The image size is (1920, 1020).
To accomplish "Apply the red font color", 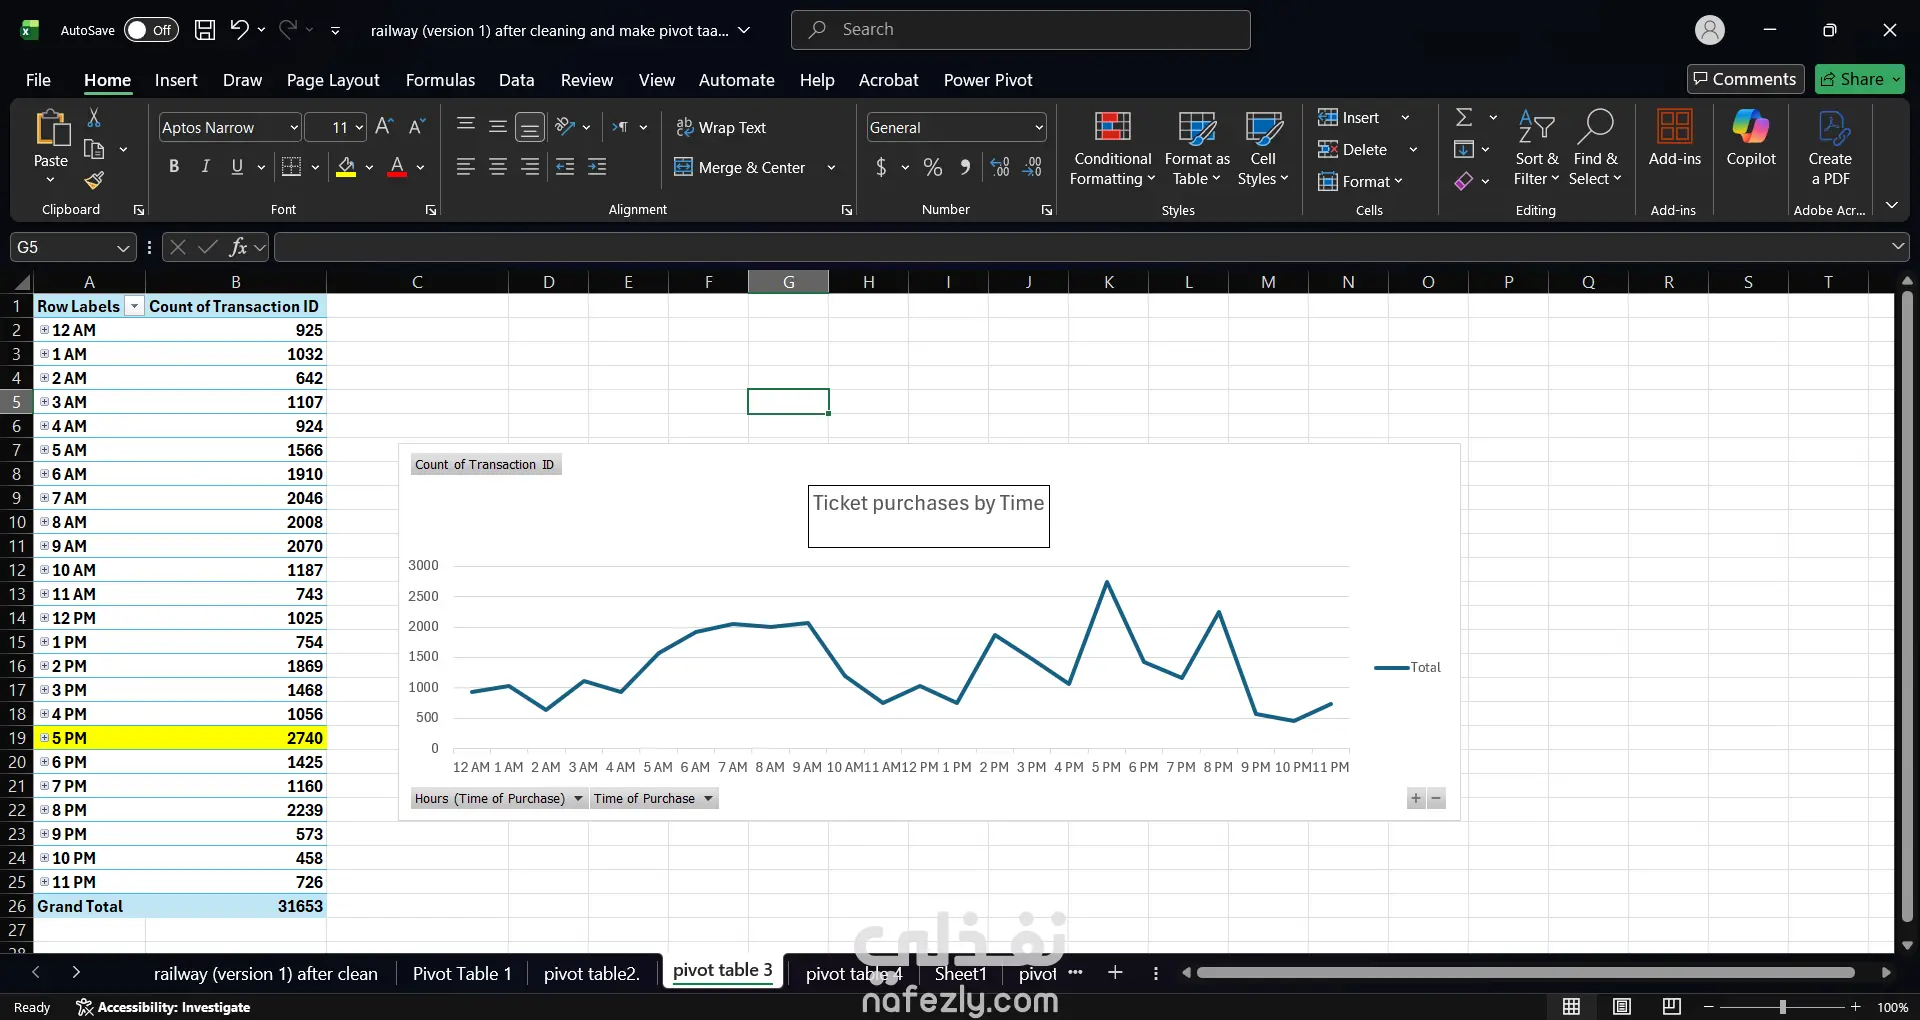I will pyautogui.click(x=397, y=167).
